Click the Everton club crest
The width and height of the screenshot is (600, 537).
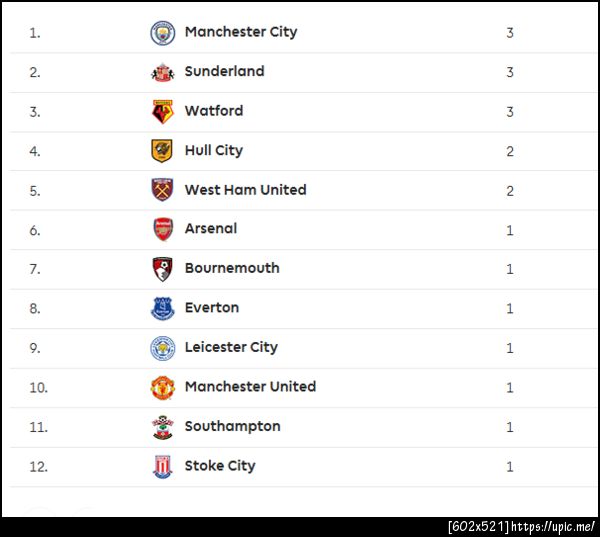(162, 308)
